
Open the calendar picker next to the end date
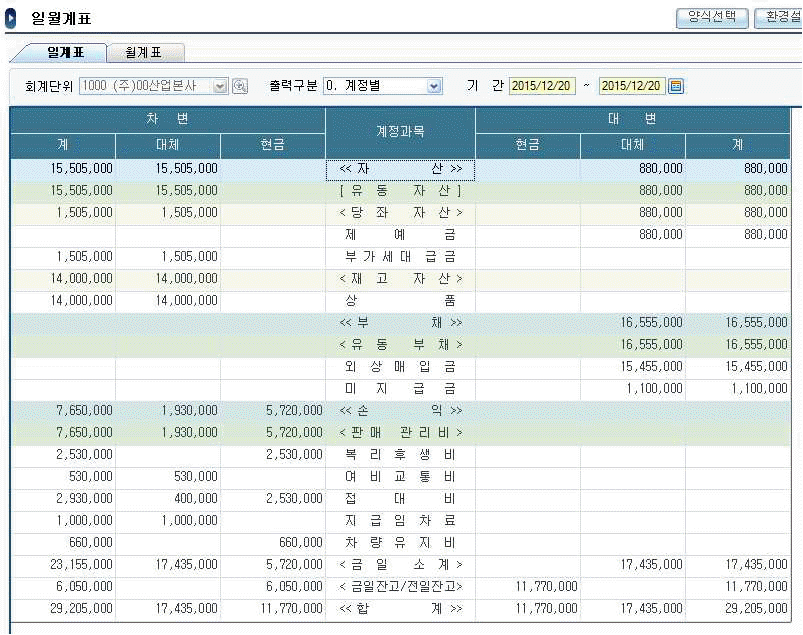676,86
